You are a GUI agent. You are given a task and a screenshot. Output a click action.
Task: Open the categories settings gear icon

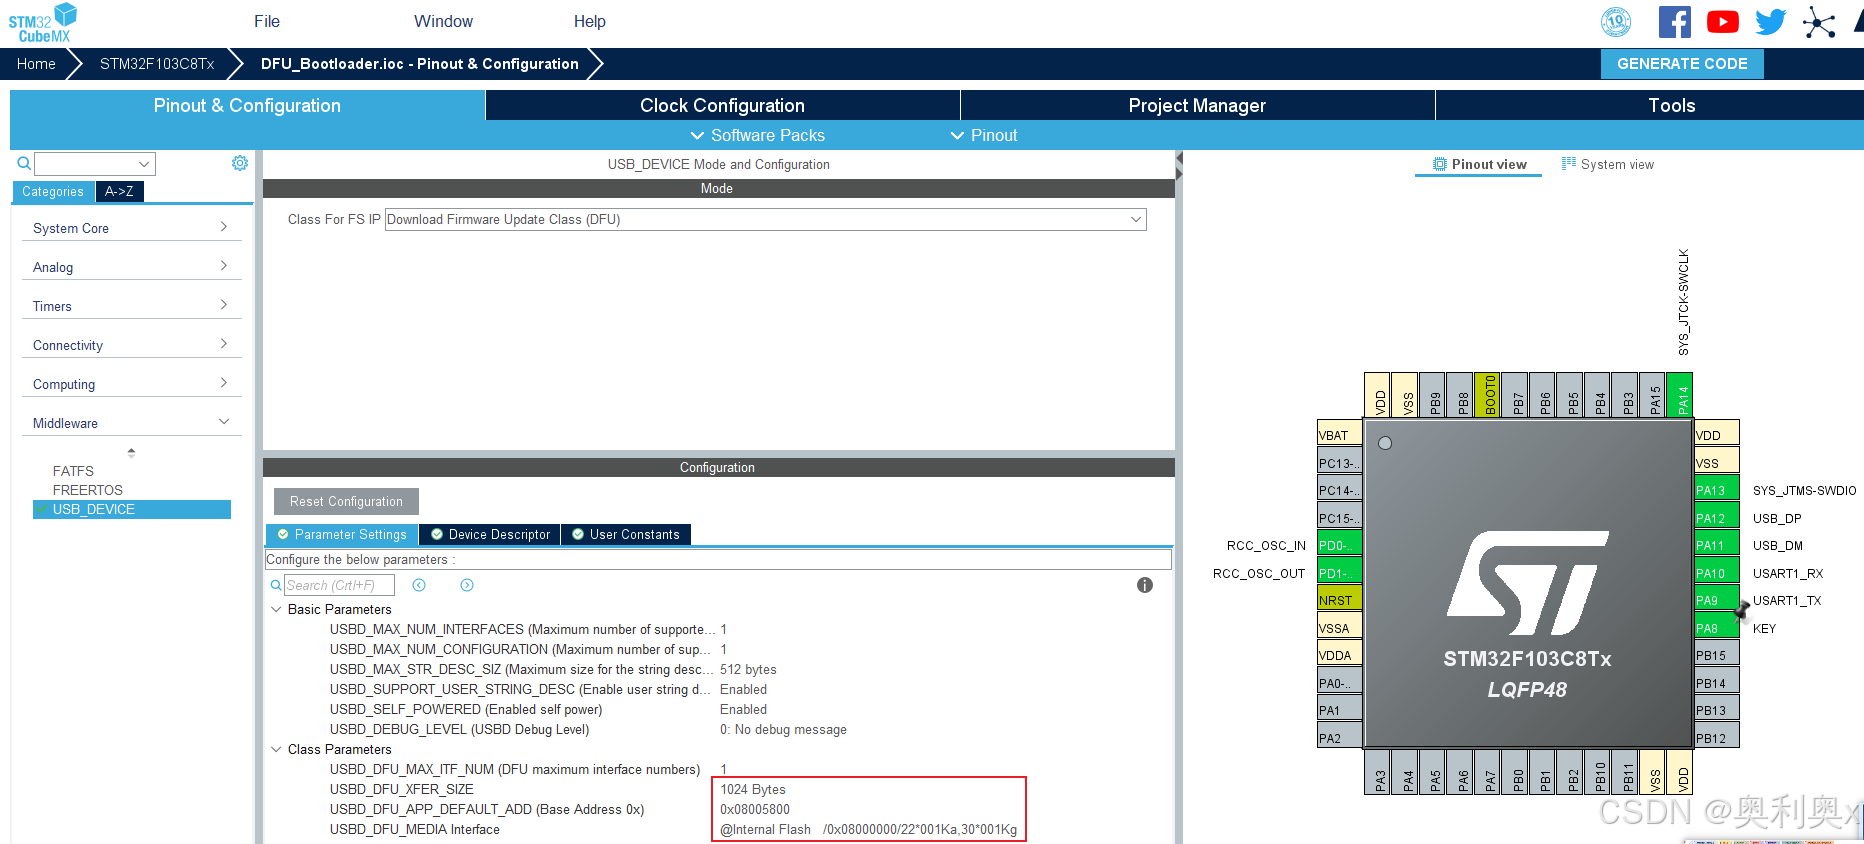(x=240, y=163)
